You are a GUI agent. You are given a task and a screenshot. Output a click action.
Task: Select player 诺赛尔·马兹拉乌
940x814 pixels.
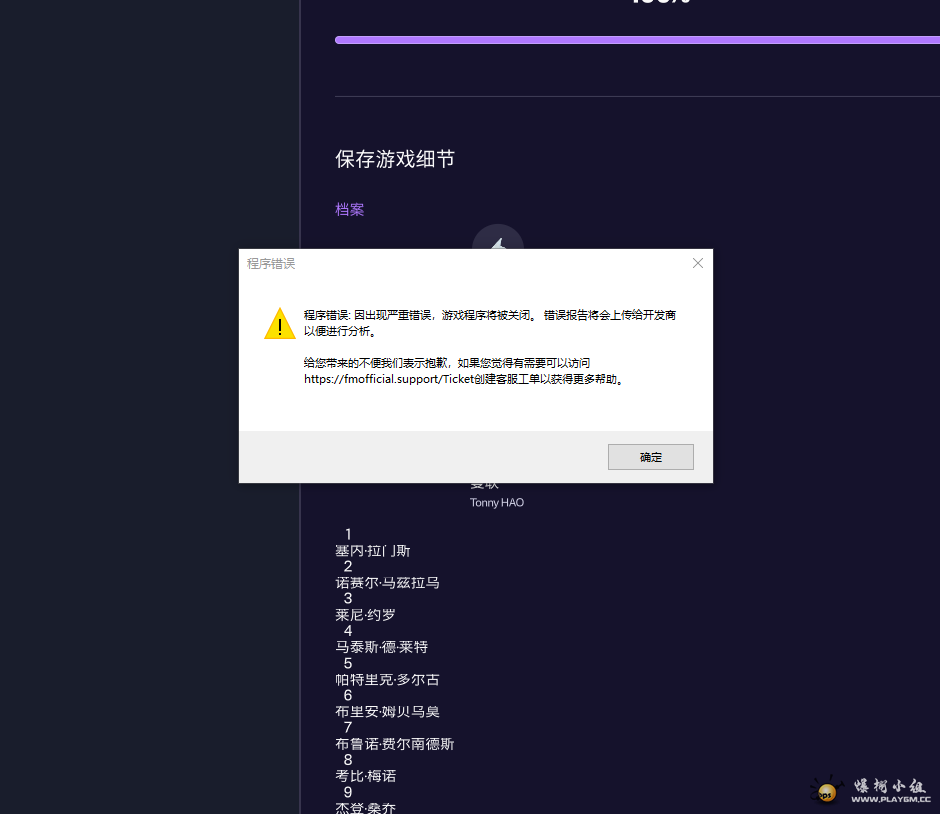(x=387, y=583)
